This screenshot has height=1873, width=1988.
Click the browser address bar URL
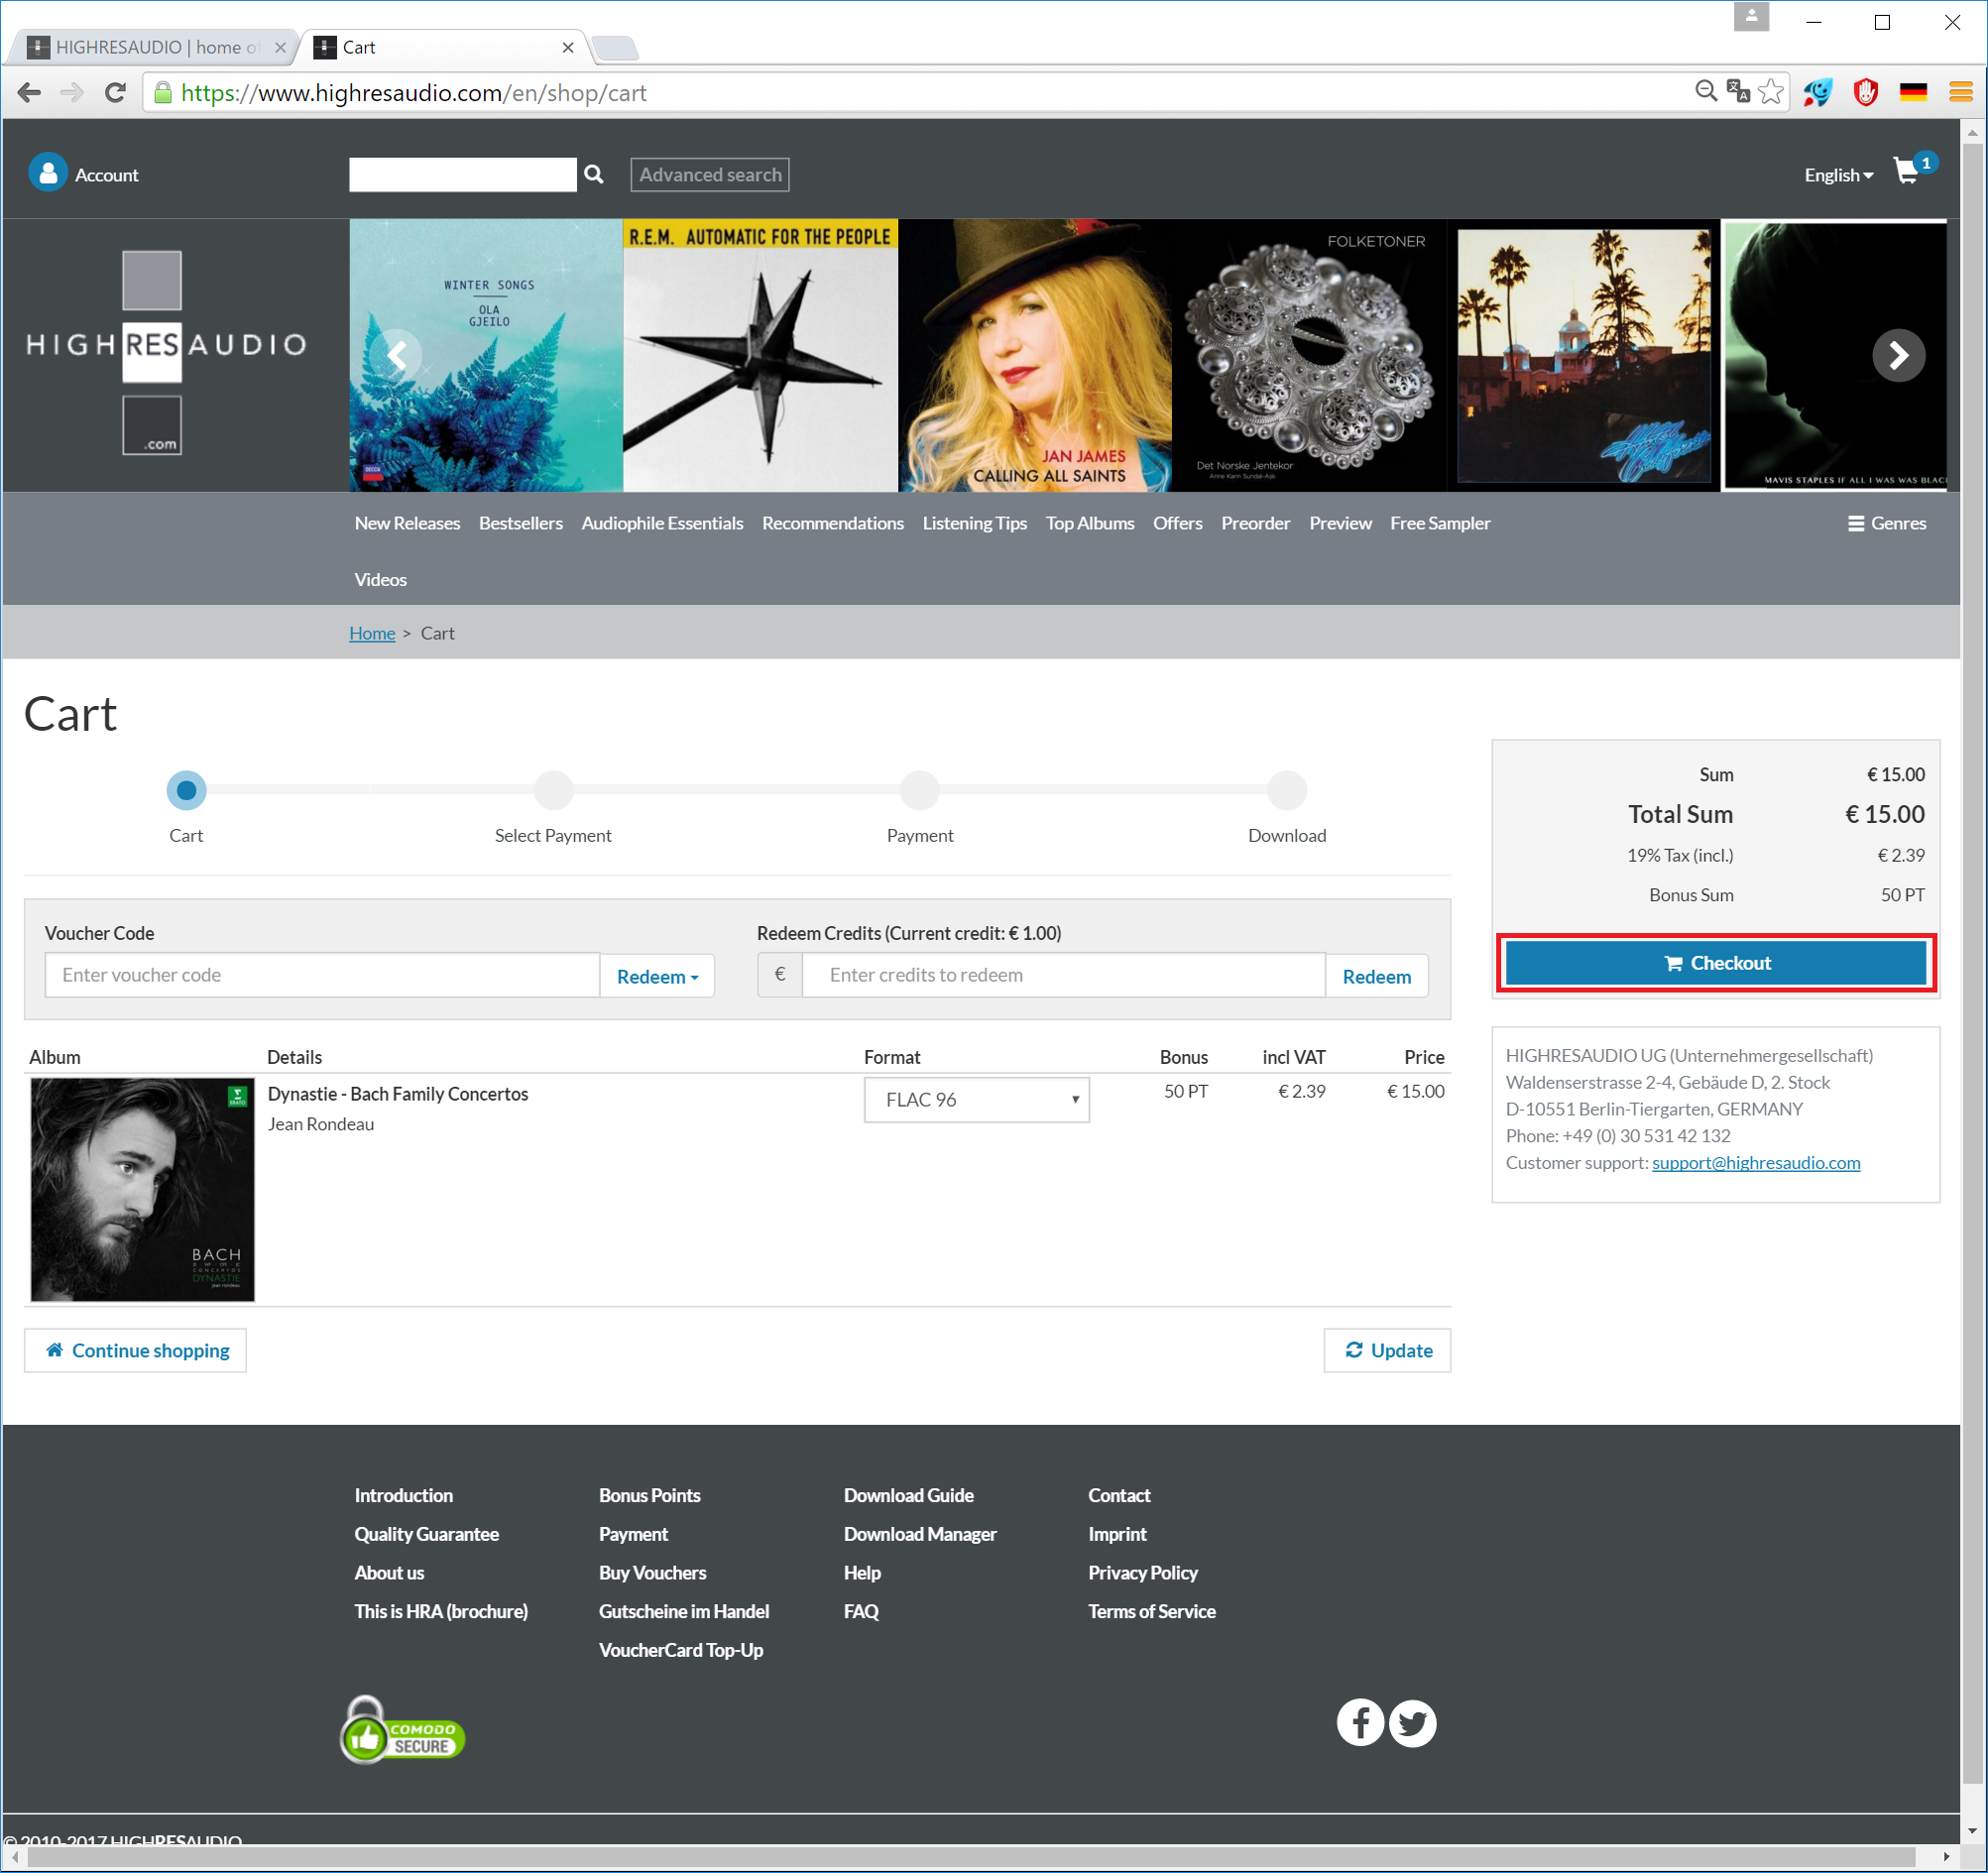point(413,93)
